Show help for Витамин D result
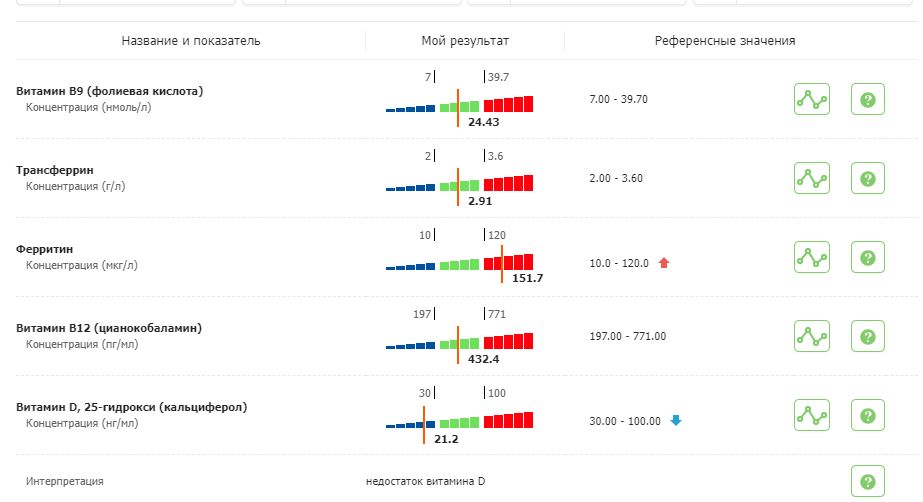The image size is (923, 502). pos(867,414)
